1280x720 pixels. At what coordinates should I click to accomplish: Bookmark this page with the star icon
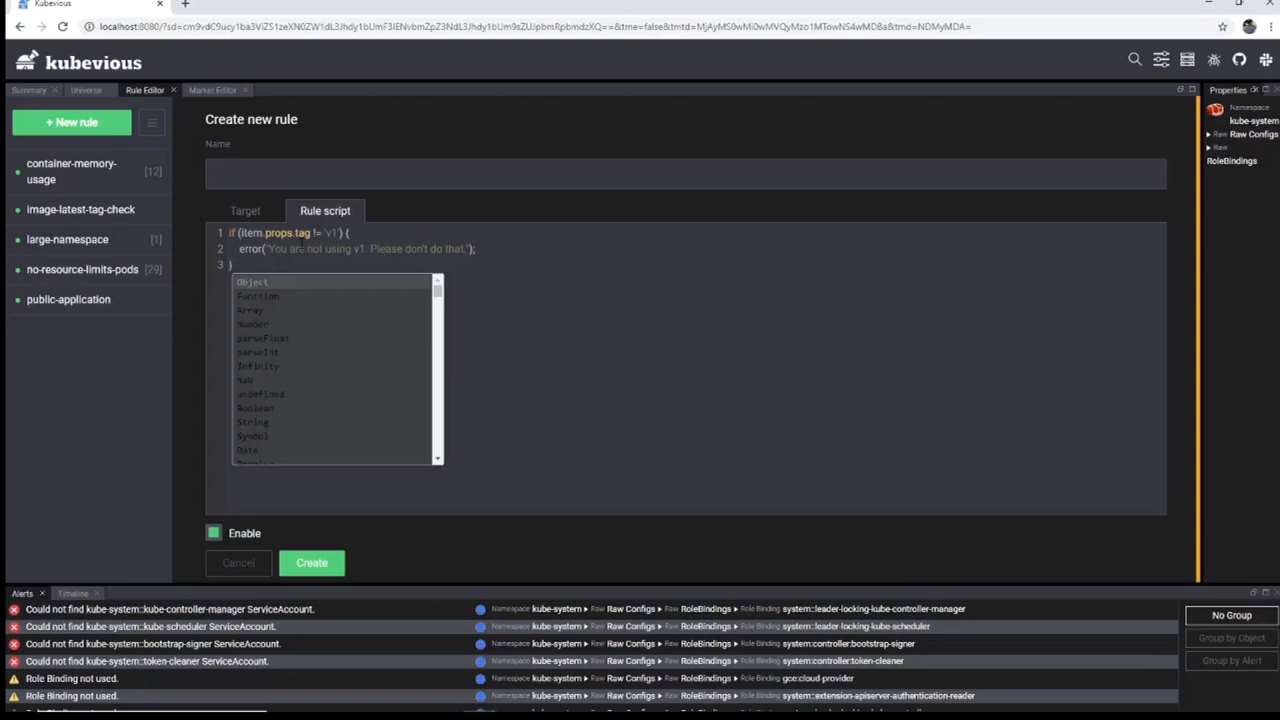[x=1222, y=27]
